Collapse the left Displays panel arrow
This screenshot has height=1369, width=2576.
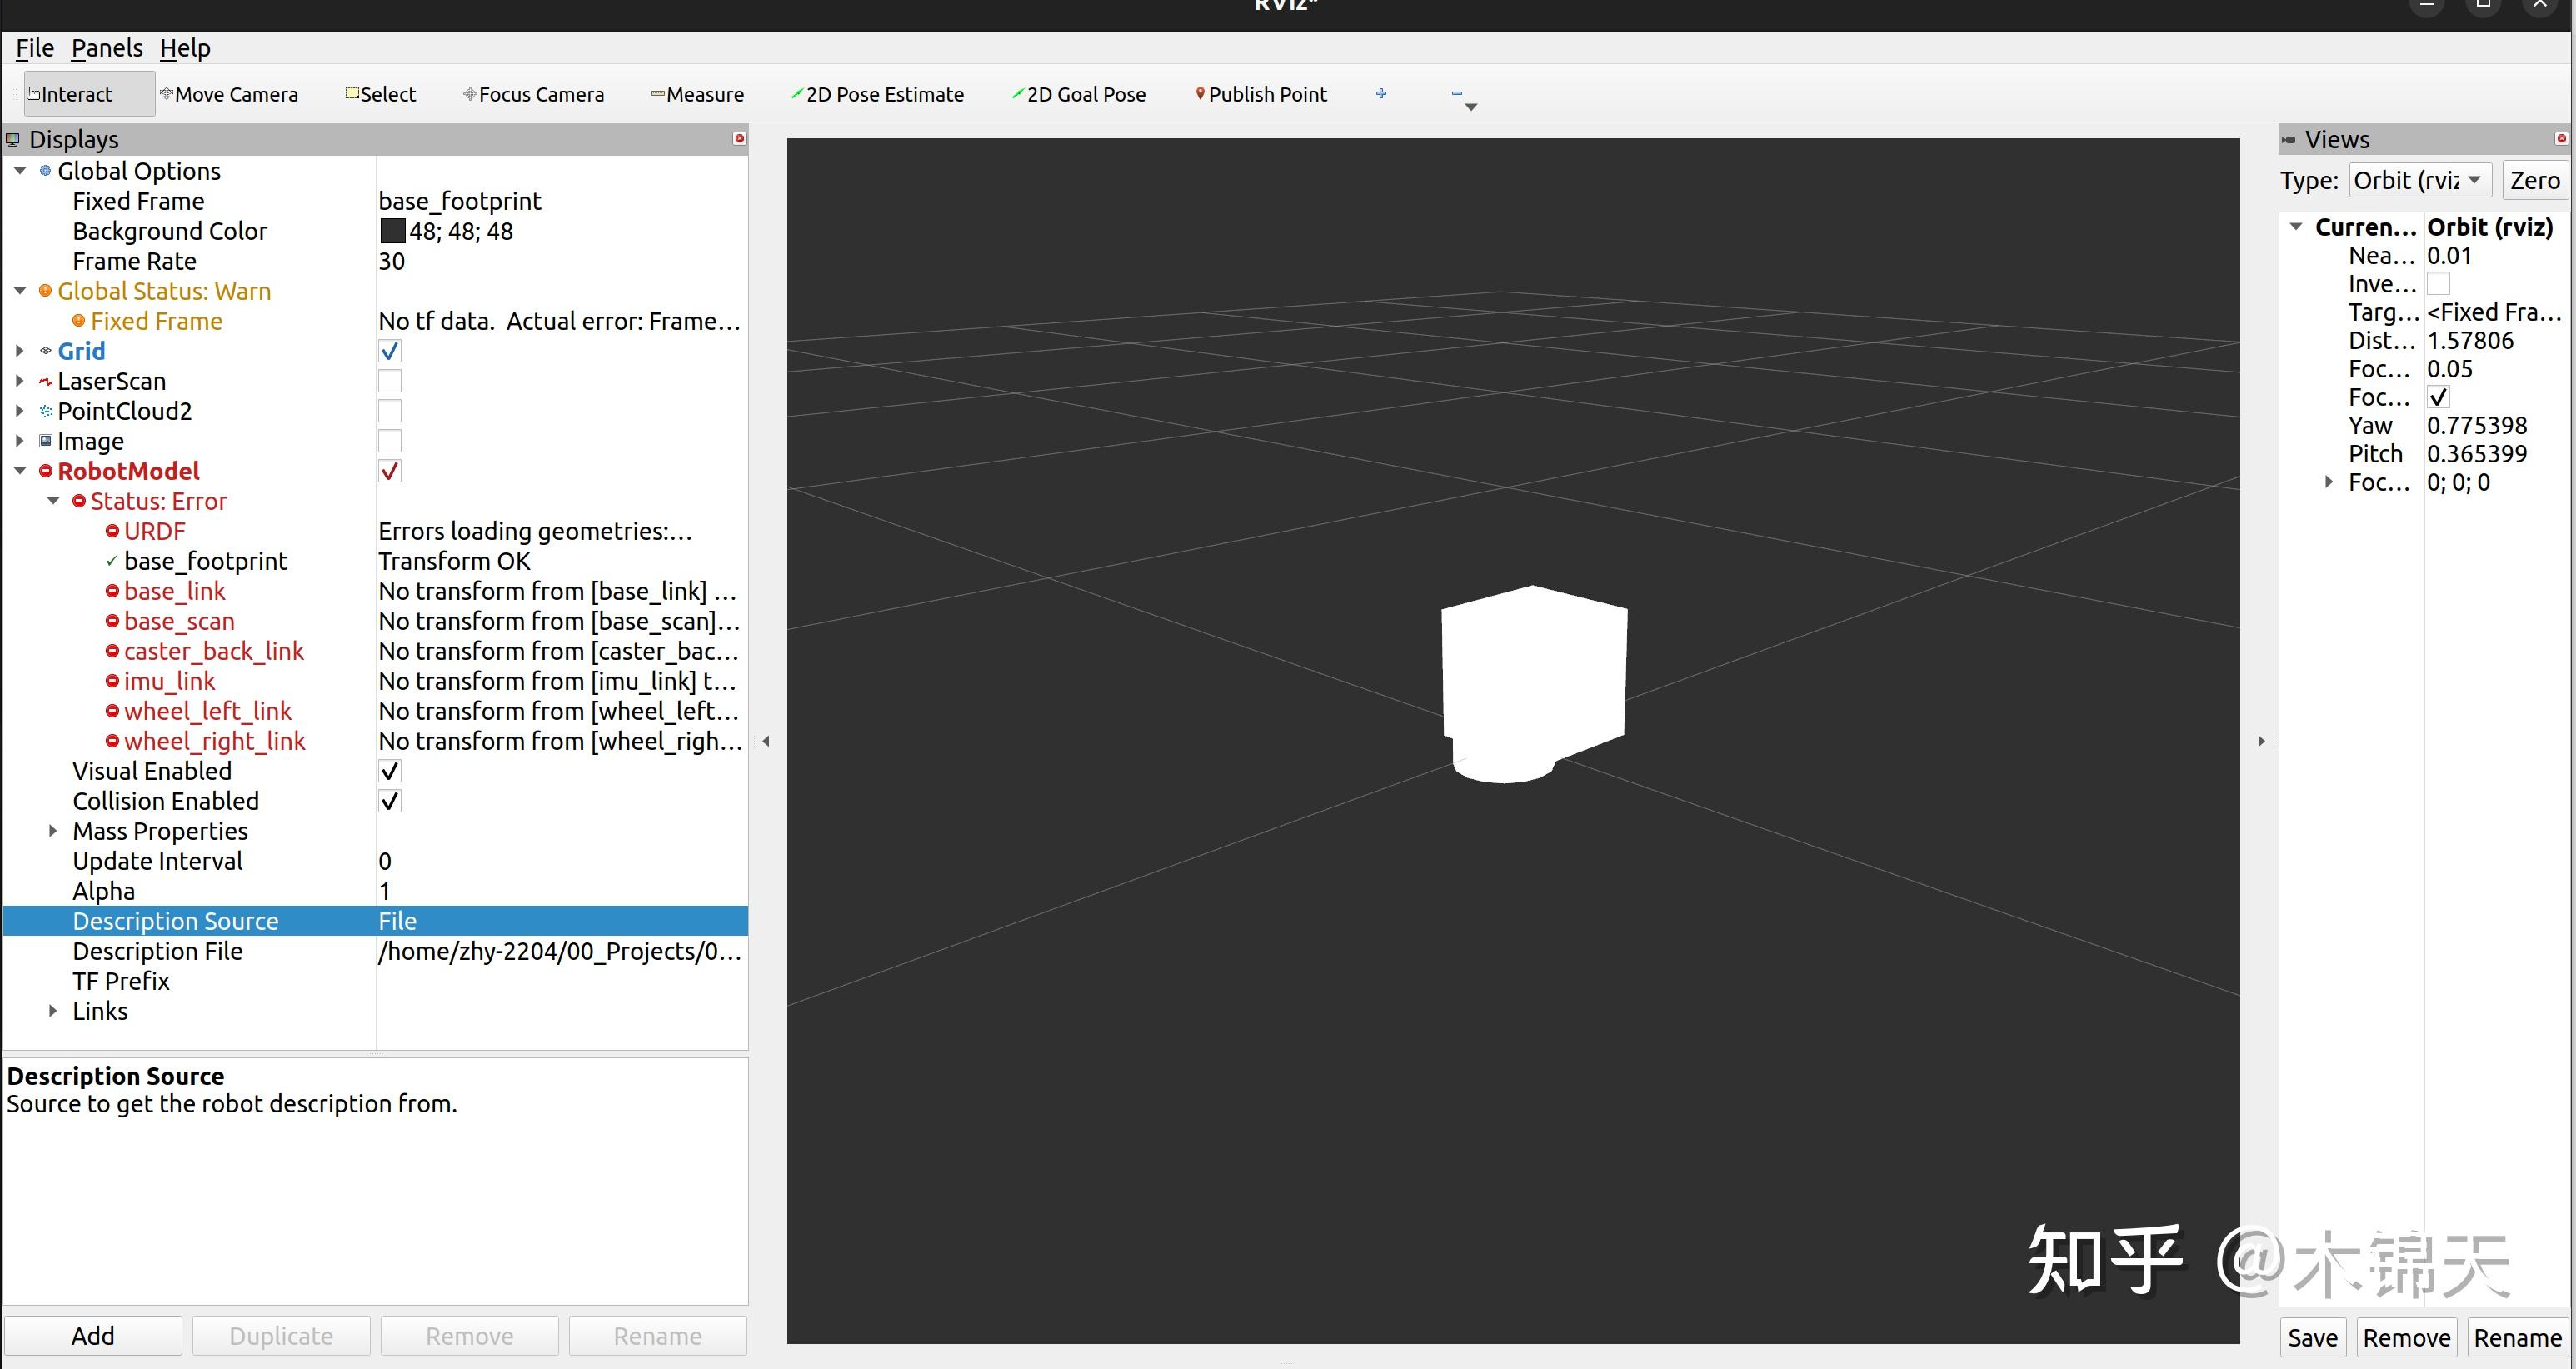[766, 741]
